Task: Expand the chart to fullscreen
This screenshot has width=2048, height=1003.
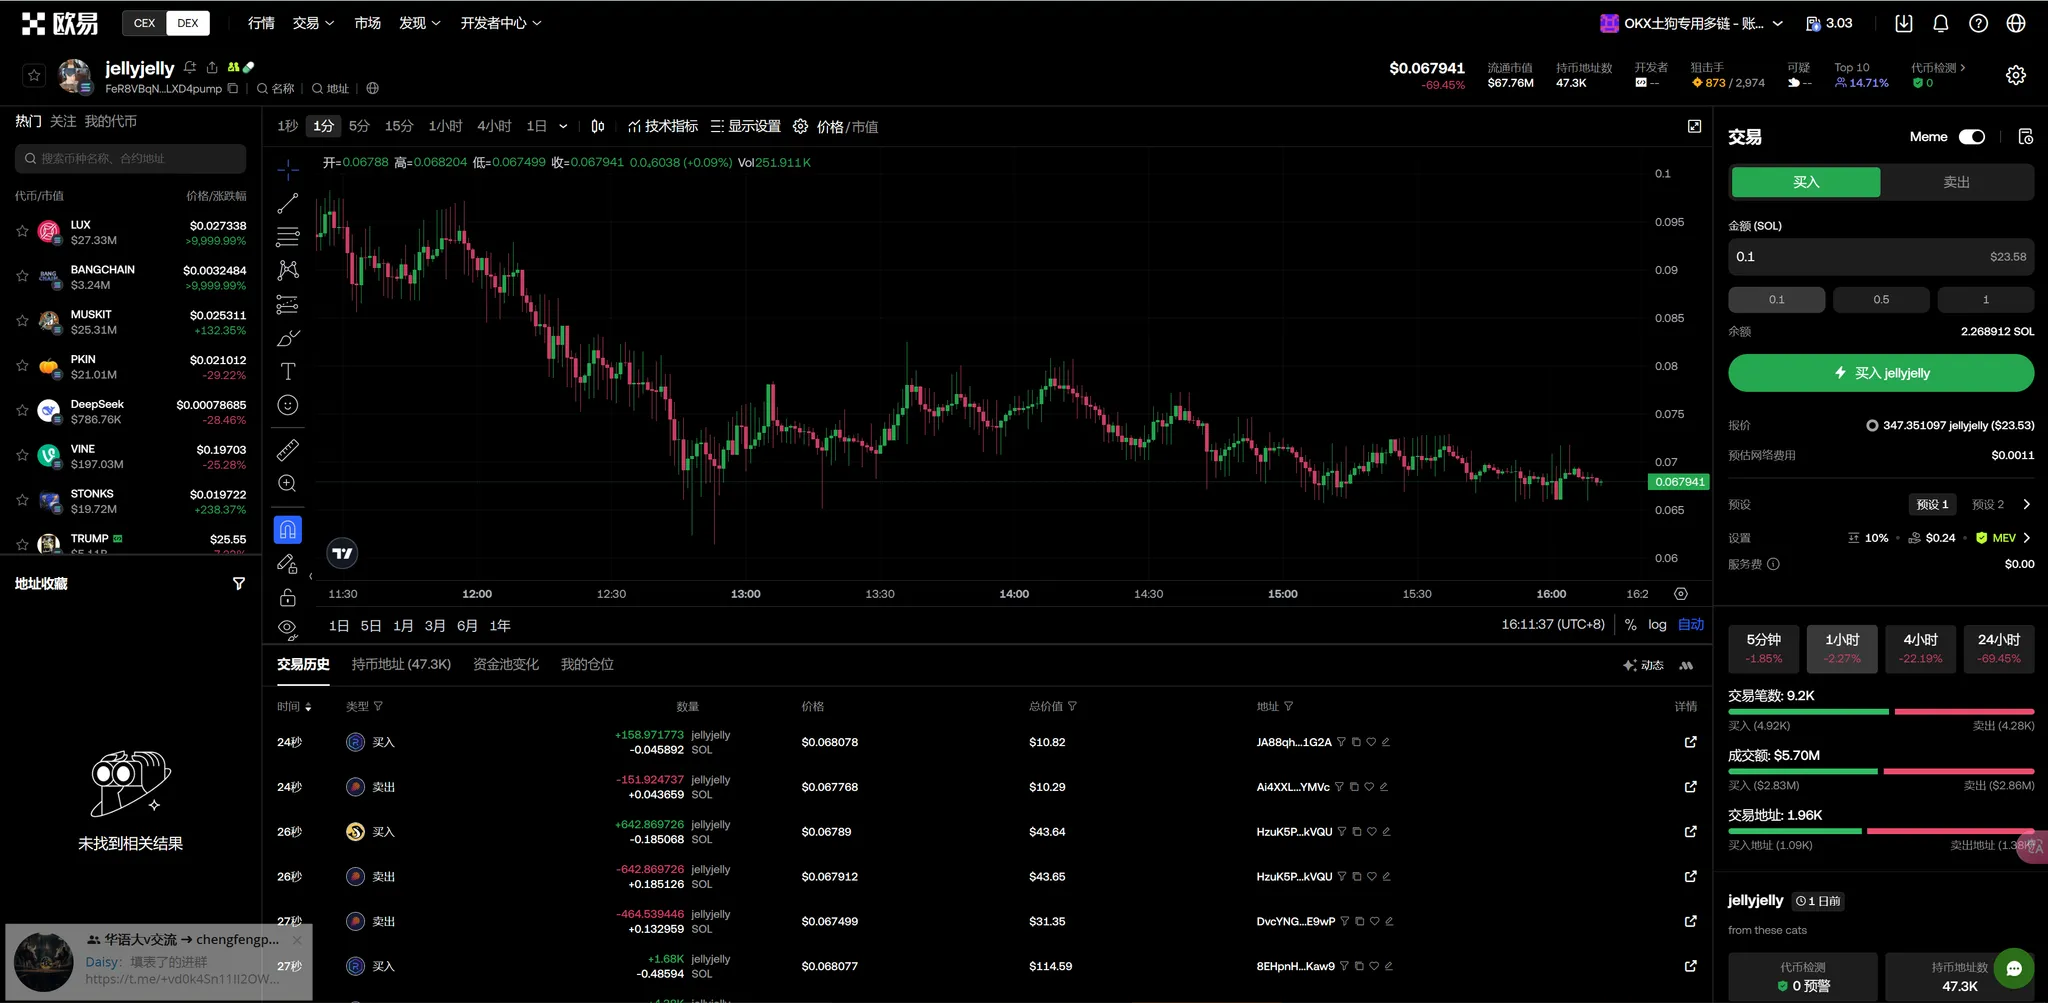Action: tap(1694, 126)
